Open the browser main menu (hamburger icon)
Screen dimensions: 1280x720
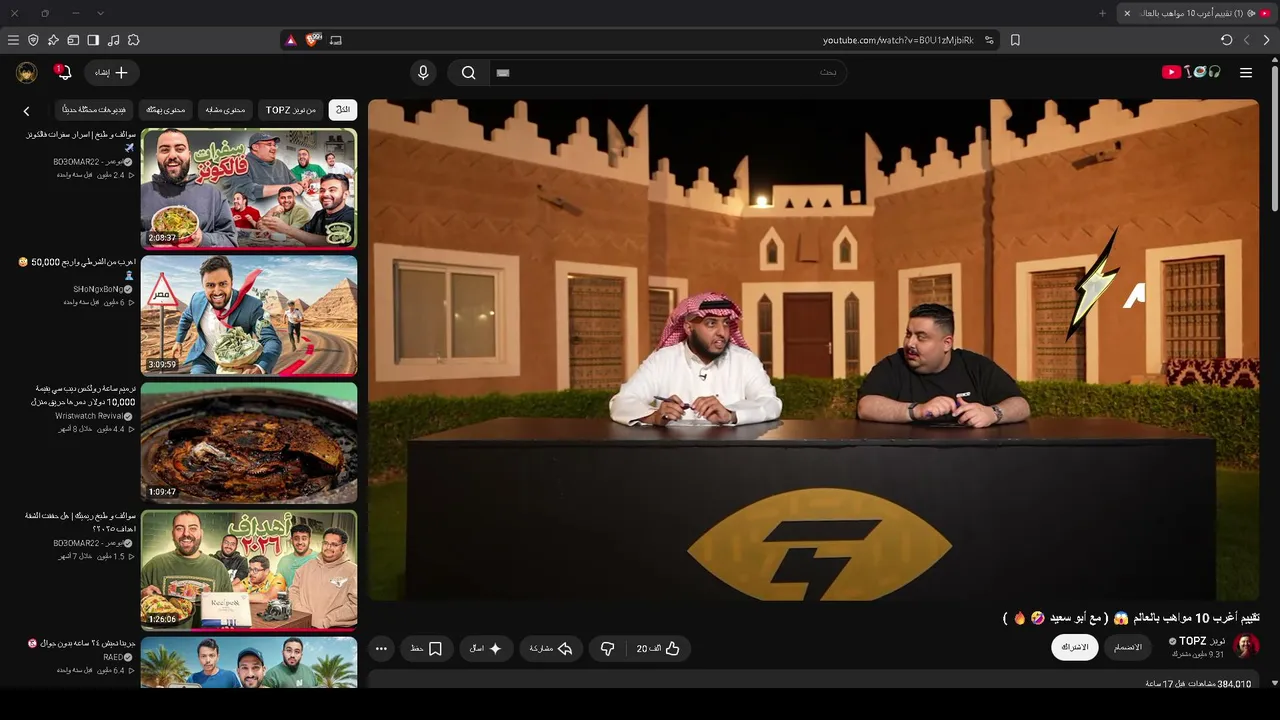pyautogui.click(x=13, y=40)
